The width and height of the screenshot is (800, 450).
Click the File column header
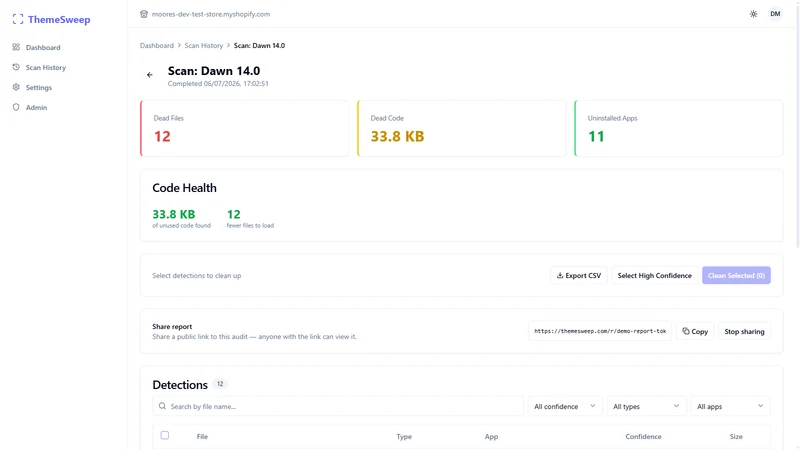click(202, 437)
